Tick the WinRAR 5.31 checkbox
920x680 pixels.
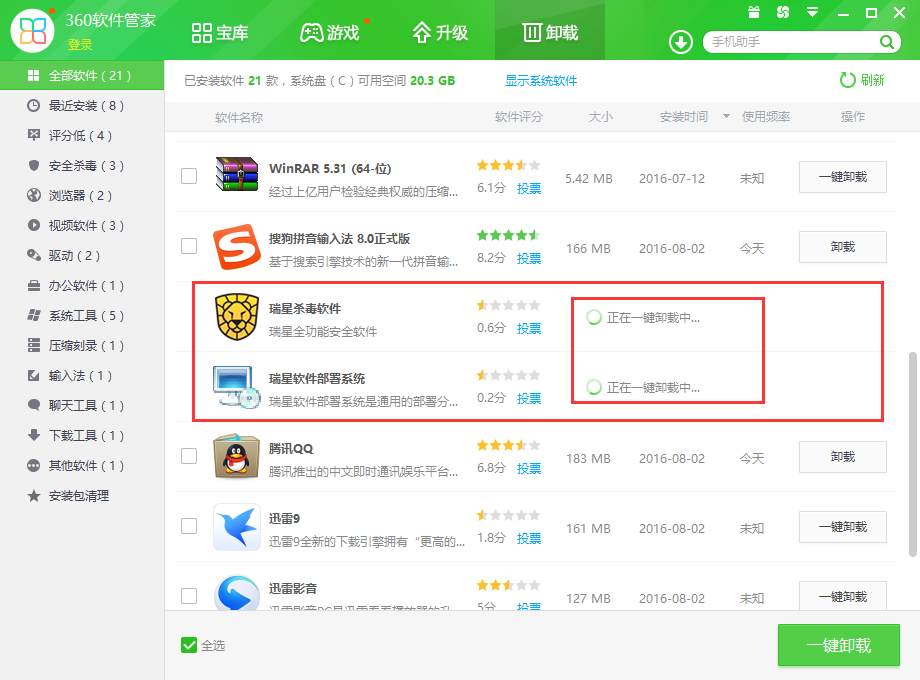(189, 176)
